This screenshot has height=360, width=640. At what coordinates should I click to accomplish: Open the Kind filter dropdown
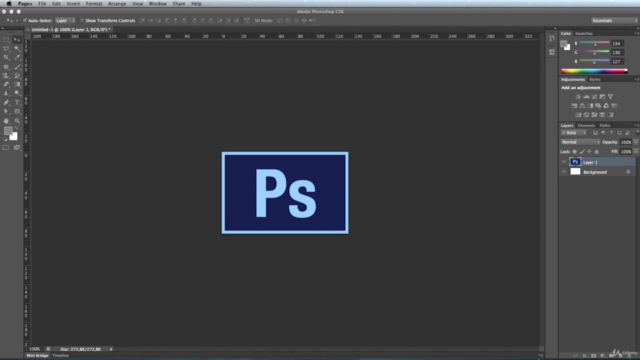tap(574, 133)
